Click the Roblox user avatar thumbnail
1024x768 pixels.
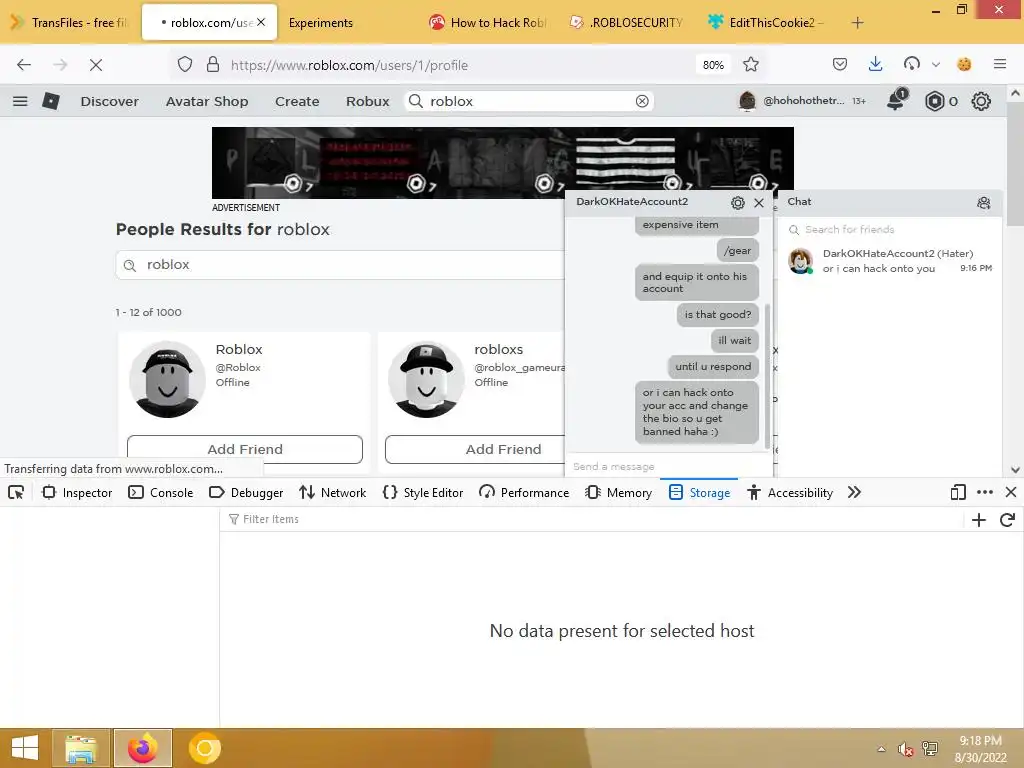click(167, 379)
